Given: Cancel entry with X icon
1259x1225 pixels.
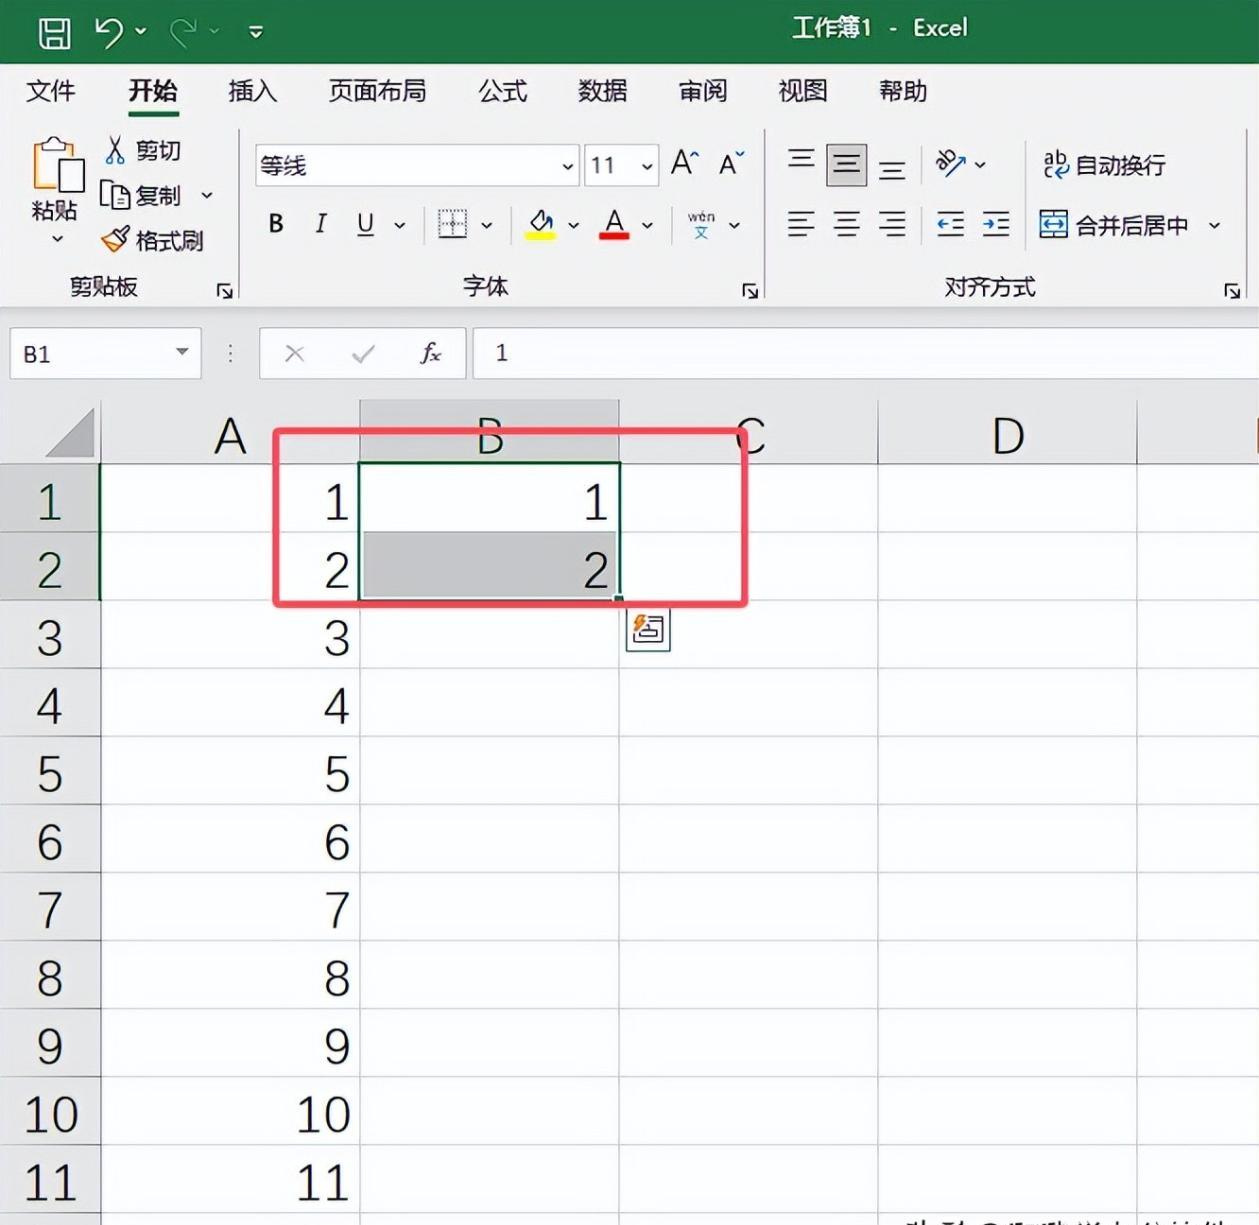Looking at the screenshot, I should (x=294, y=353).
